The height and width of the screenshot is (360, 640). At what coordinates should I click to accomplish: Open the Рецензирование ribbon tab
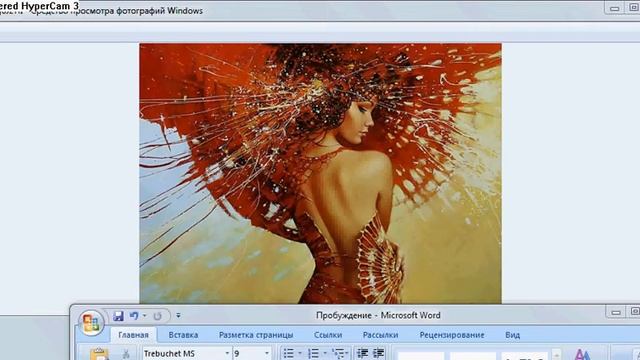coord(452,335)
